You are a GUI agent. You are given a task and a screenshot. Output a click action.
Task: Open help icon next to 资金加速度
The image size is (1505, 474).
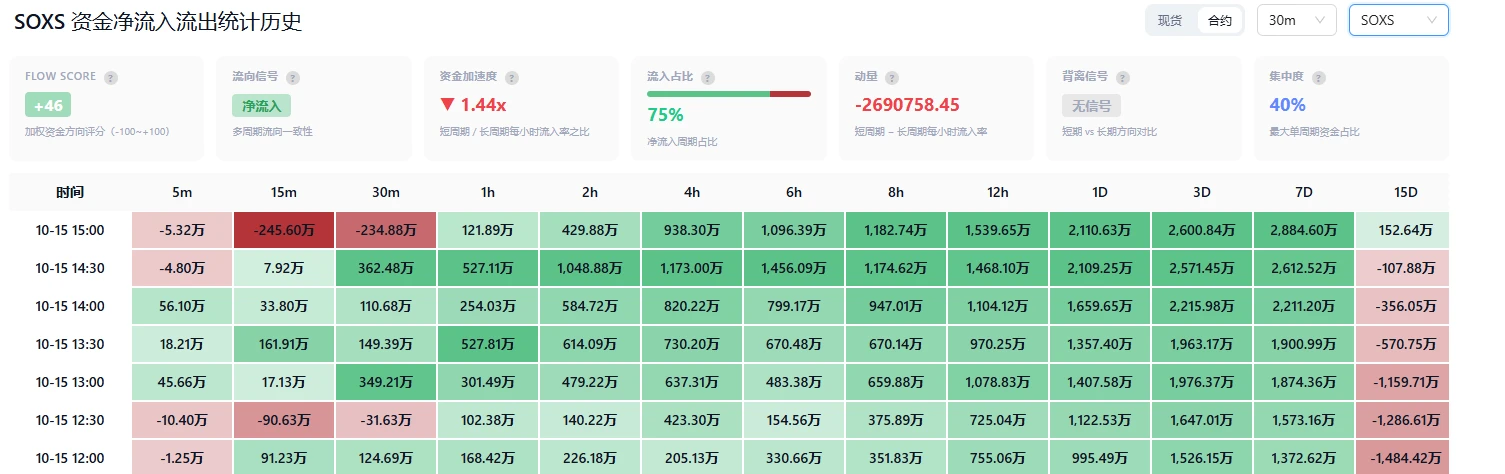(512, 77)
